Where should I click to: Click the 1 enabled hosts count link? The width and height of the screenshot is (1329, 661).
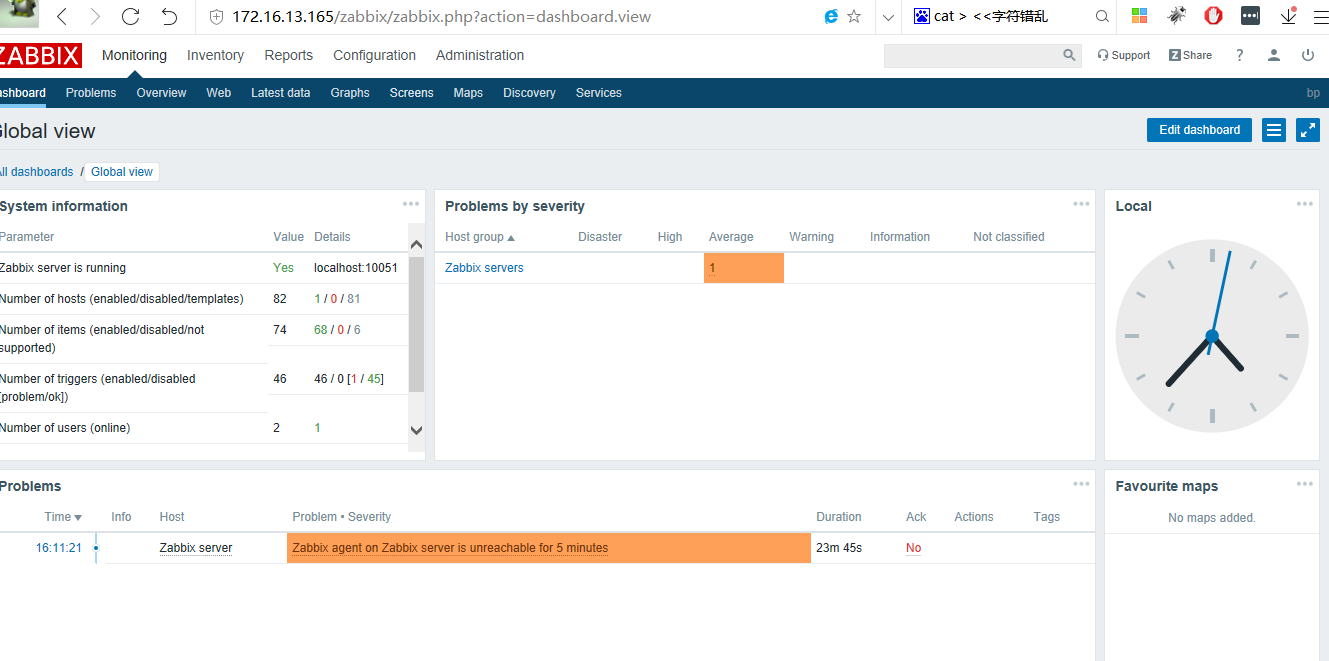click(317, 299)
